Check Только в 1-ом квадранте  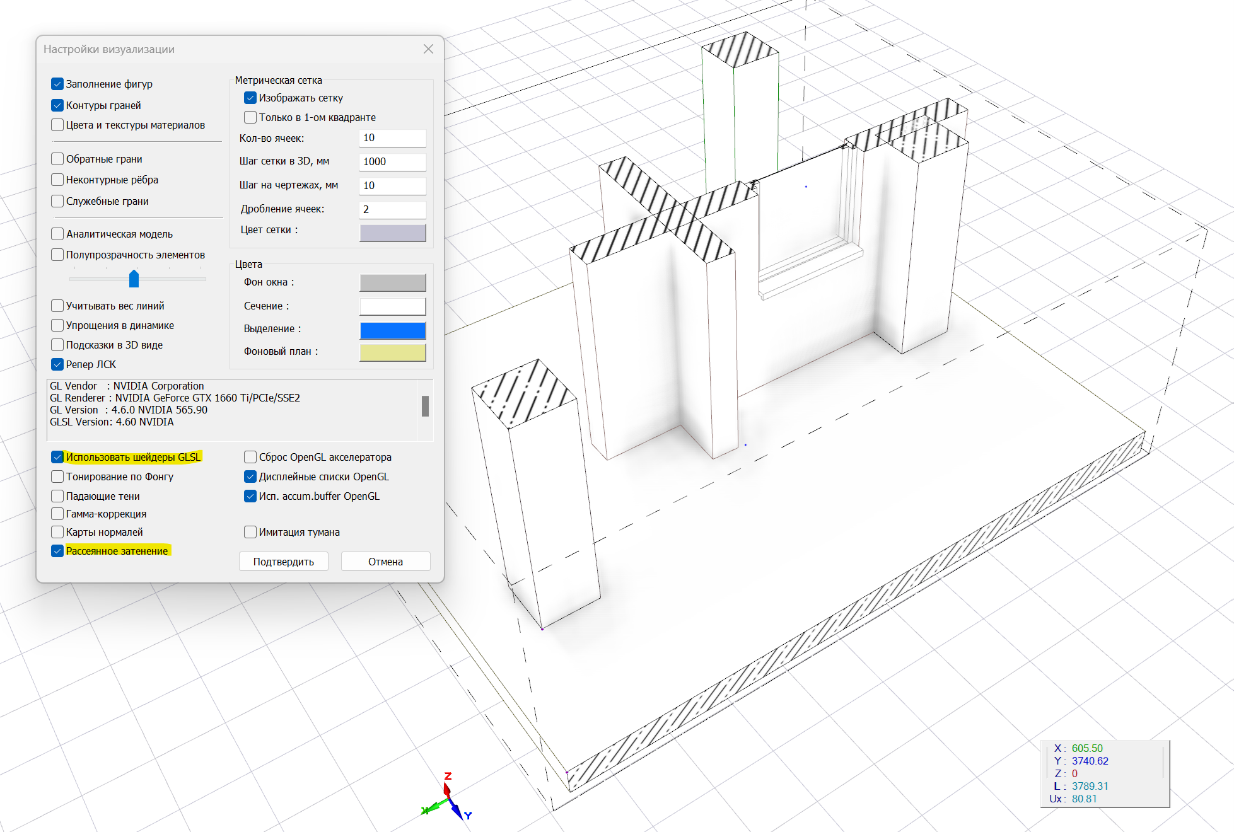[251, 117]
